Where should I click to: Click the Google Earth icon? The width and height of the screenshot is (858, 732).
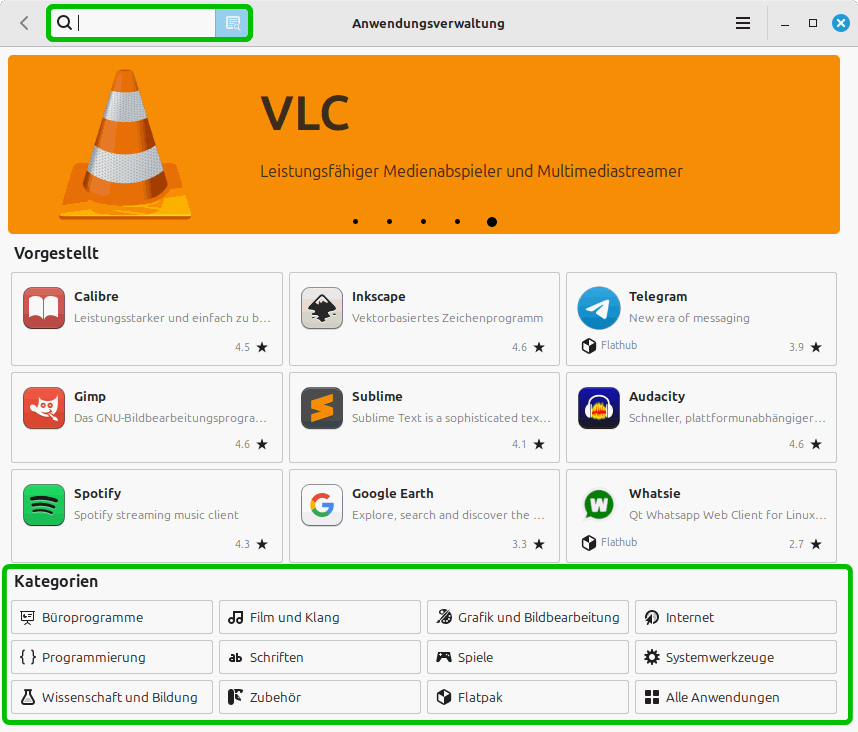(322, 505)
